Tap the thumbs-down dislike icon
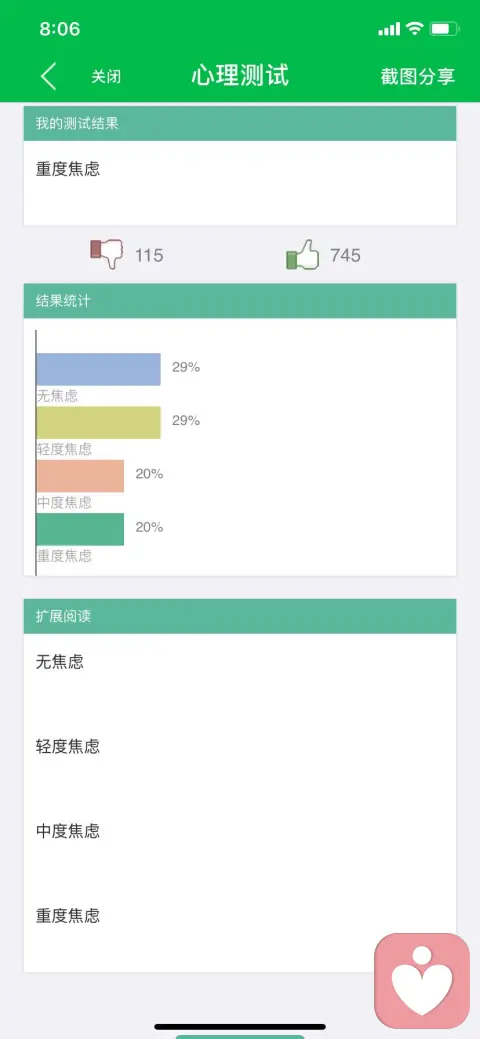The width and height of the screenshot is (480, 1039). (107, 254)
